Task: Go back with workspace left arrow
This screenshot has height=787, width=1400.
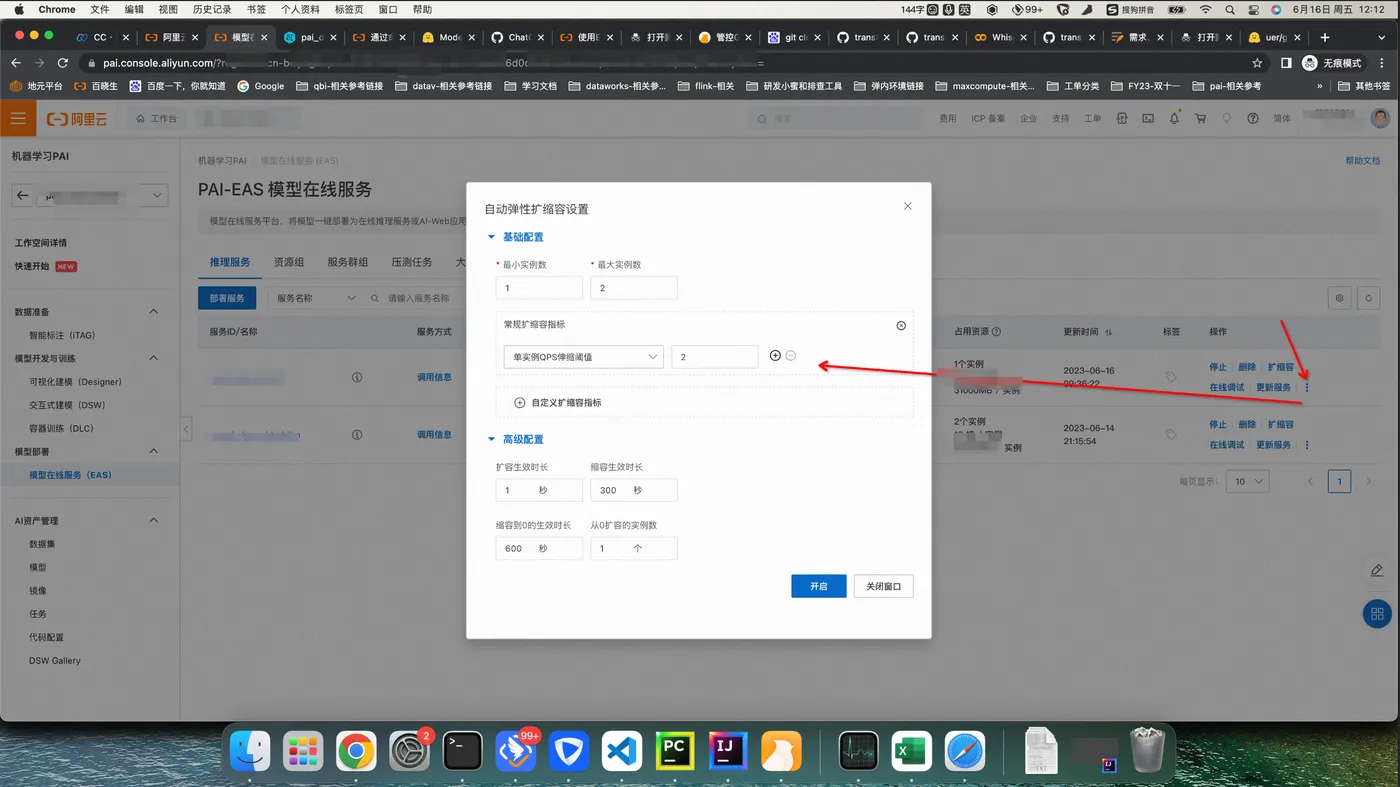Action: tap(23, 196)
